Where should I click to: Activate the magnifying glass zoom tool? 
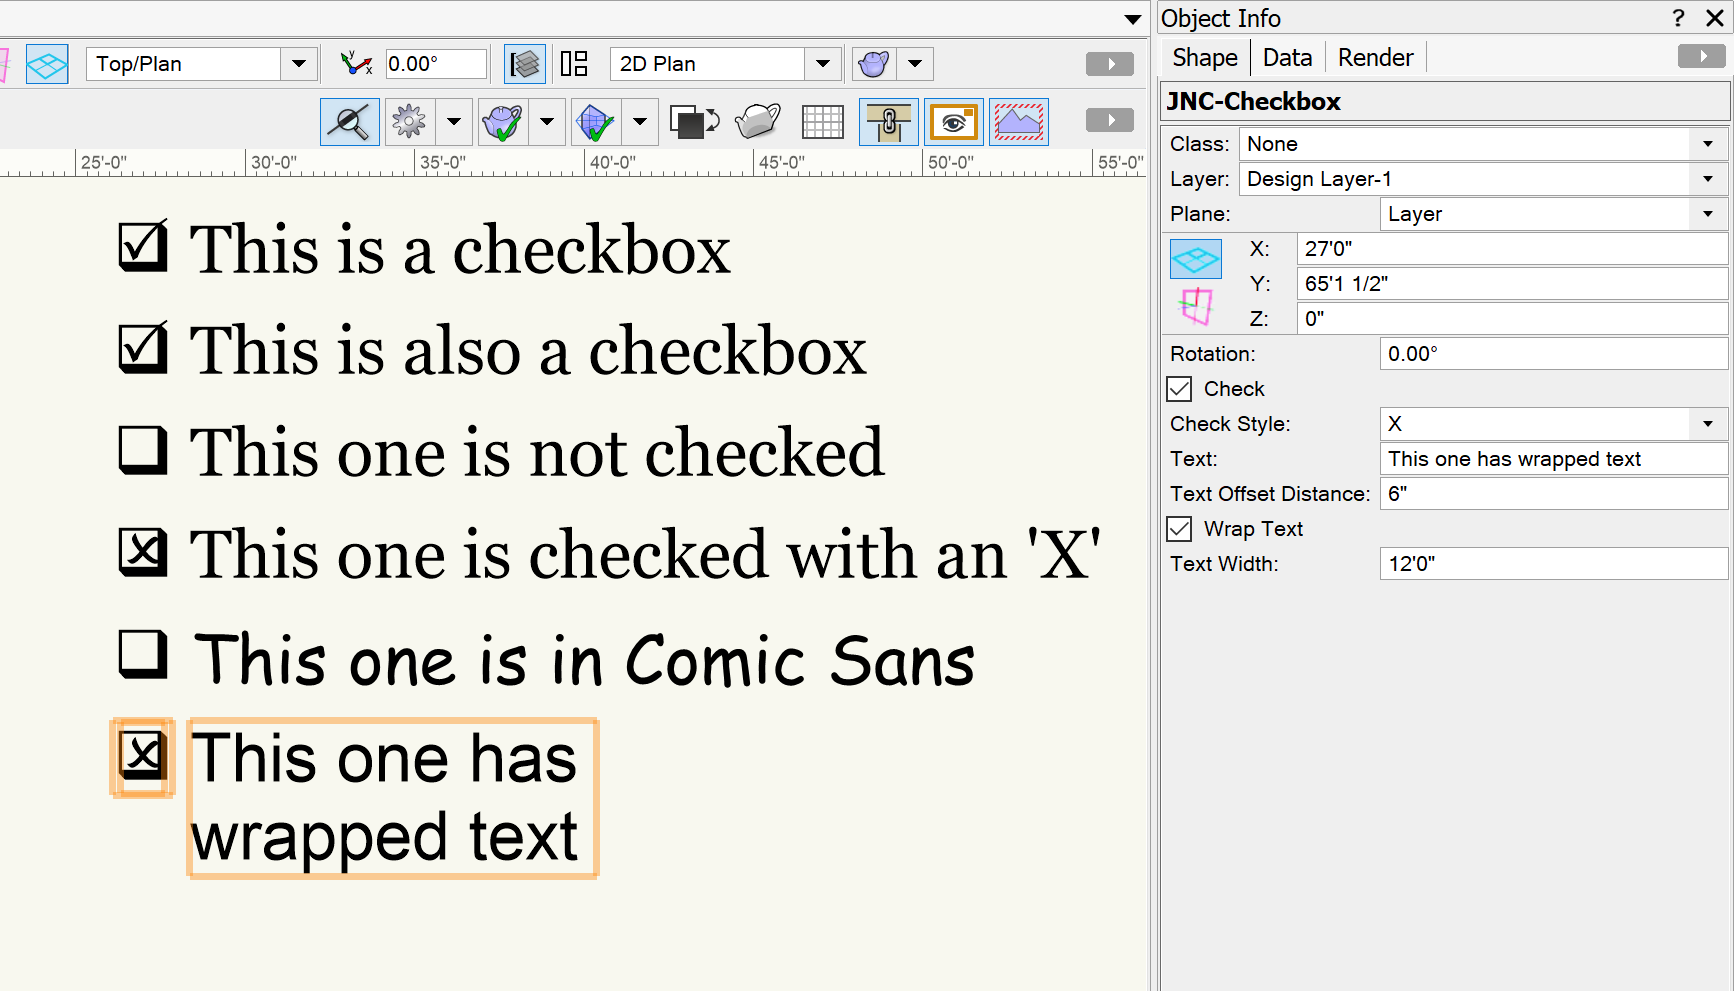tap(349, 121)
